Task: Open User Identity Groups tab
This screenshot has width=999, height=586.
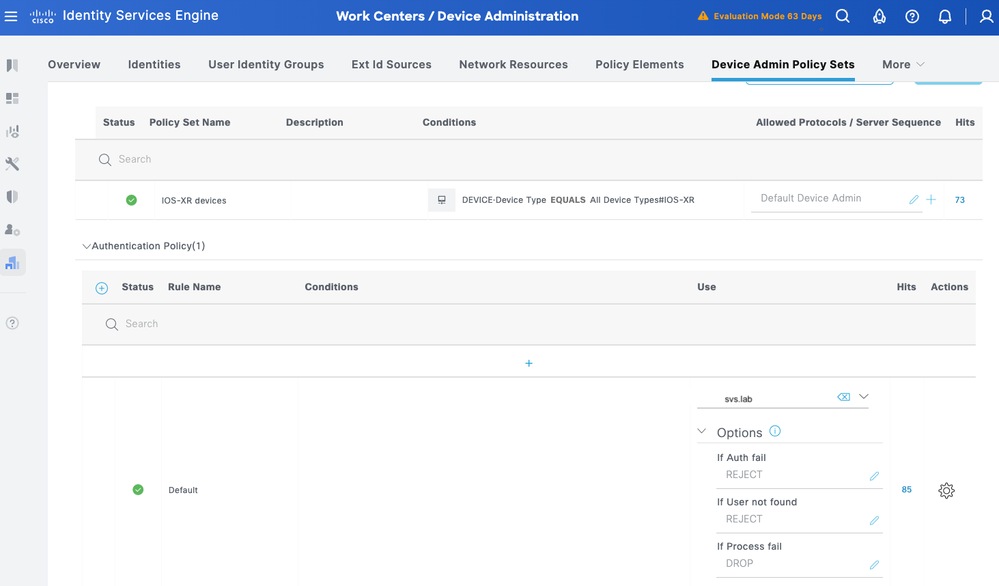Action: point(266,64)
